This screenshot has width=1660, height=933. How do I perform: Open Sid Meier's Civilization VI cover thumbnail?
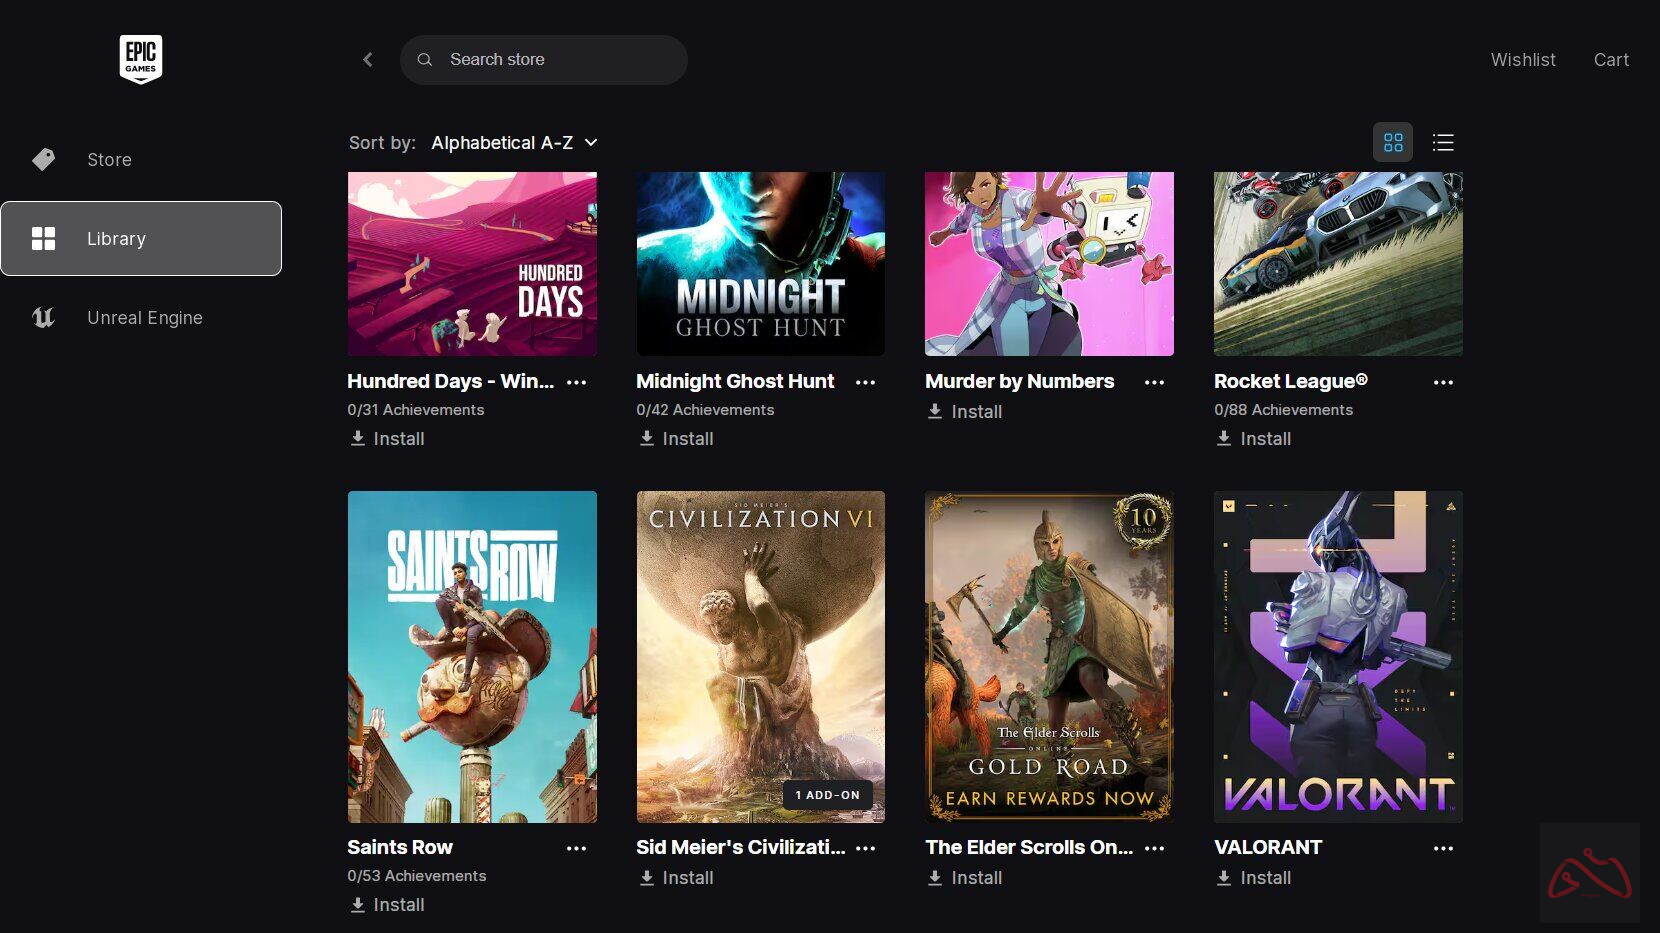760,656
